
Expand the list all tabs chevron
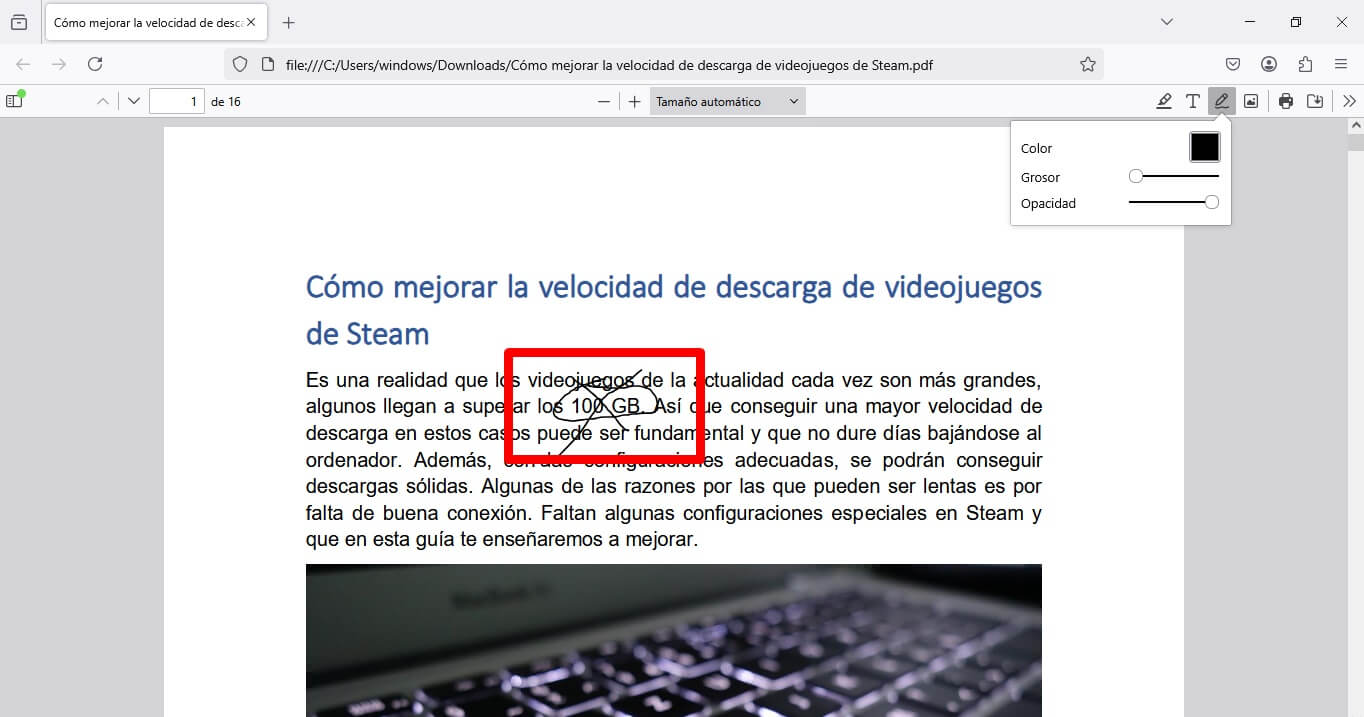[x=1166, y=22]
